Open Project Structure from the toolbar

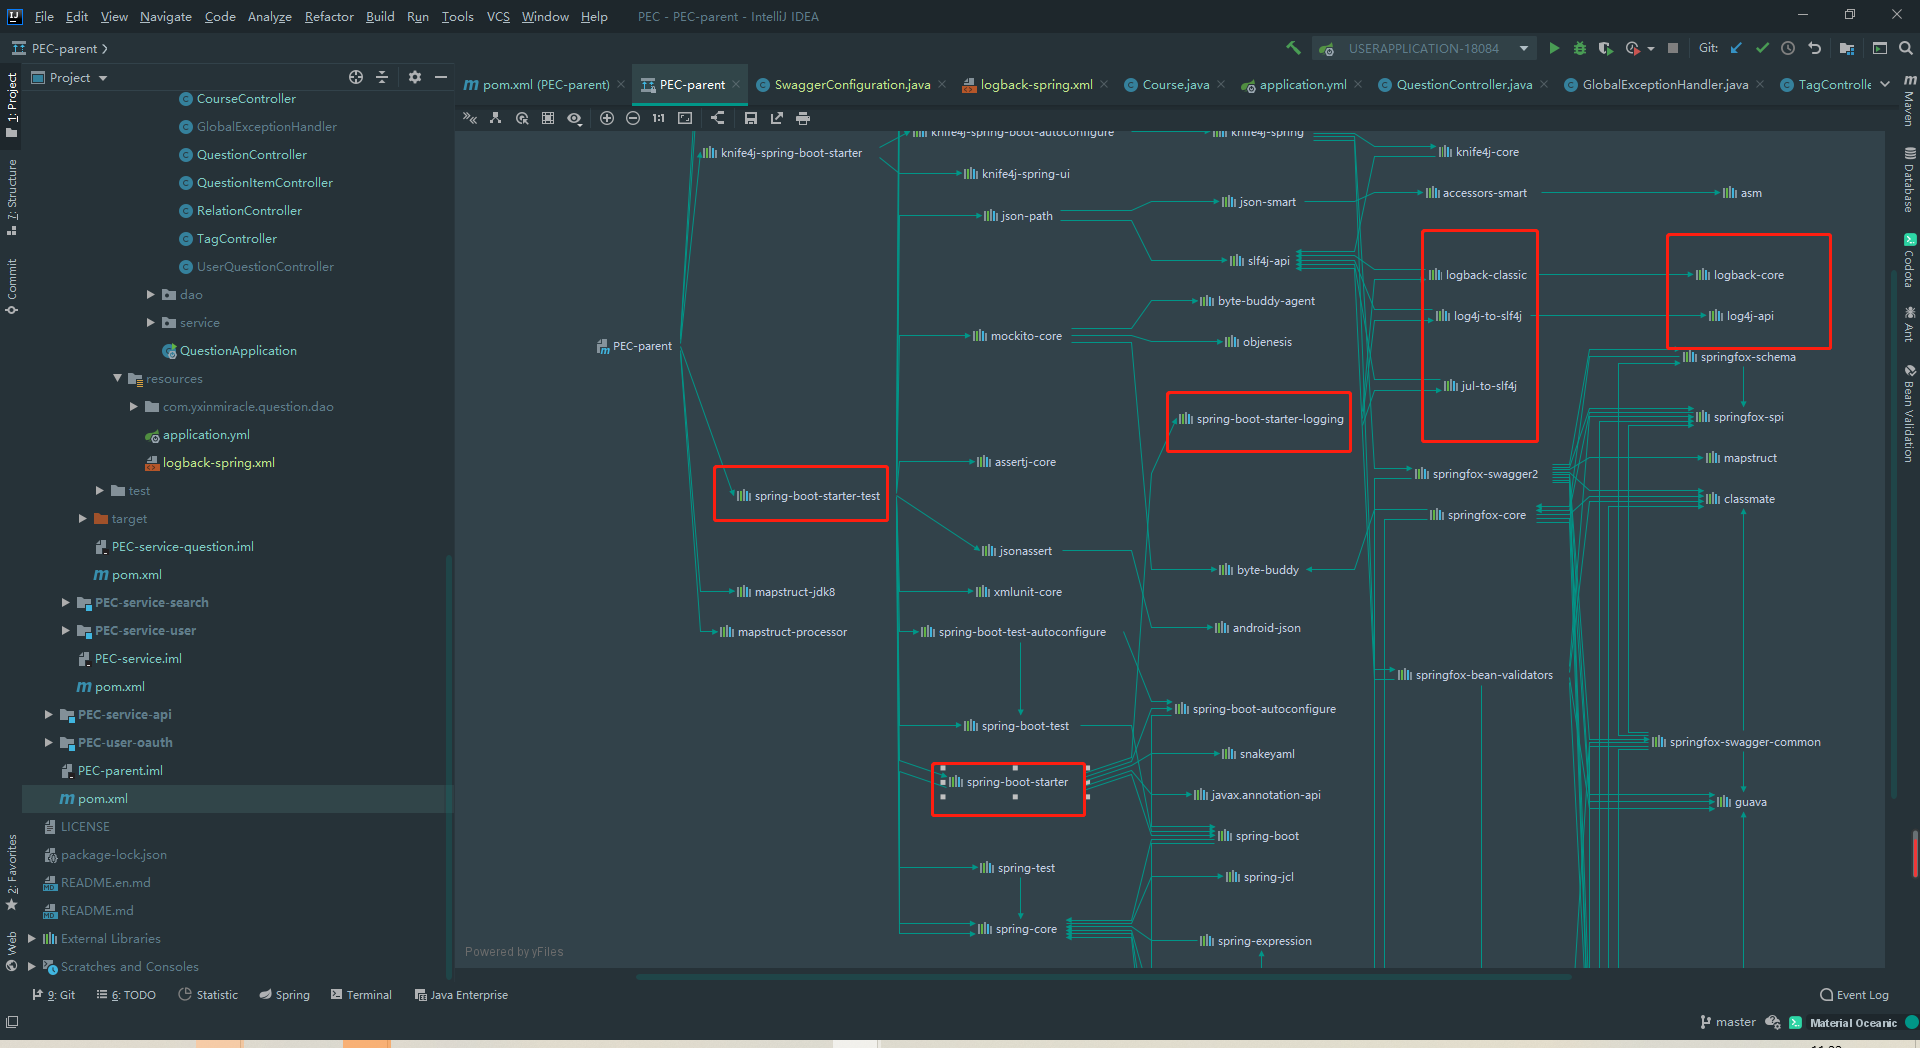1847,48
